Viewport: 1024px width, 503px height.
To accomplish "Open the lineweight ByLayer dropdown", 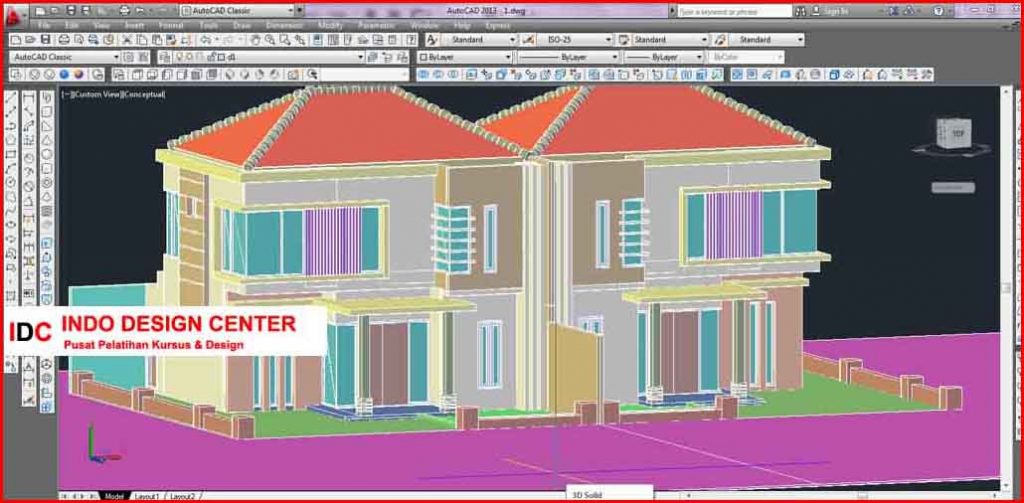I will click(x=699, y=57).
